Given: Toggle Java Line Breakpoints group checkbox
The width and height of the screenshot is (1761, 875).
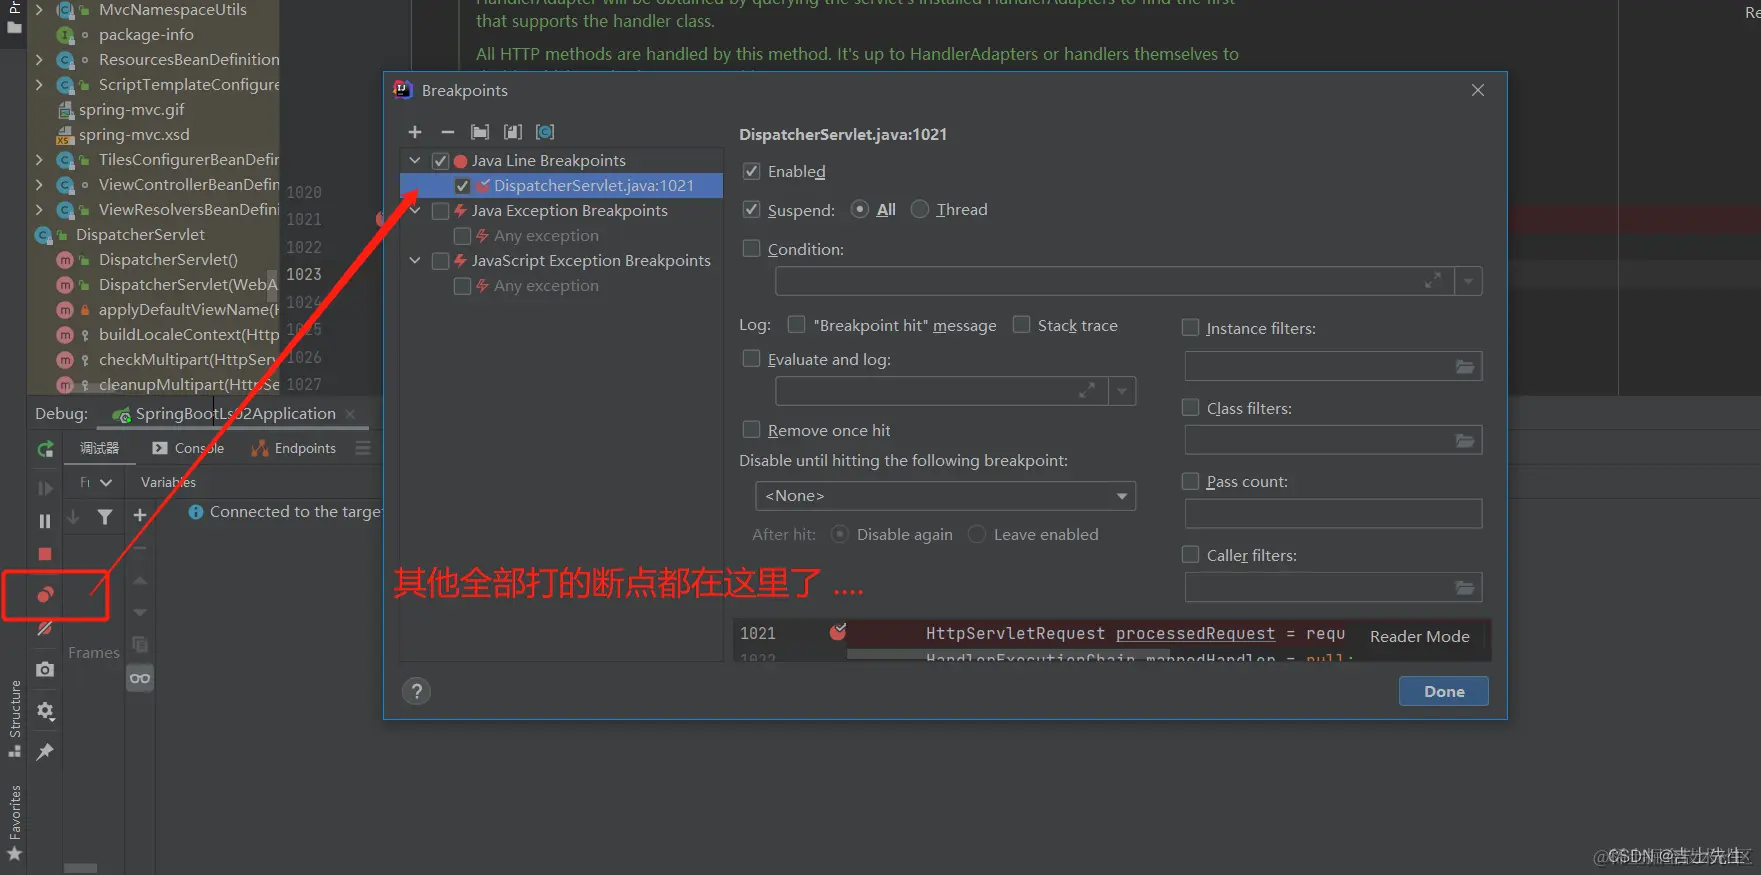Looking at the screenshot, I should coord(440,160).
